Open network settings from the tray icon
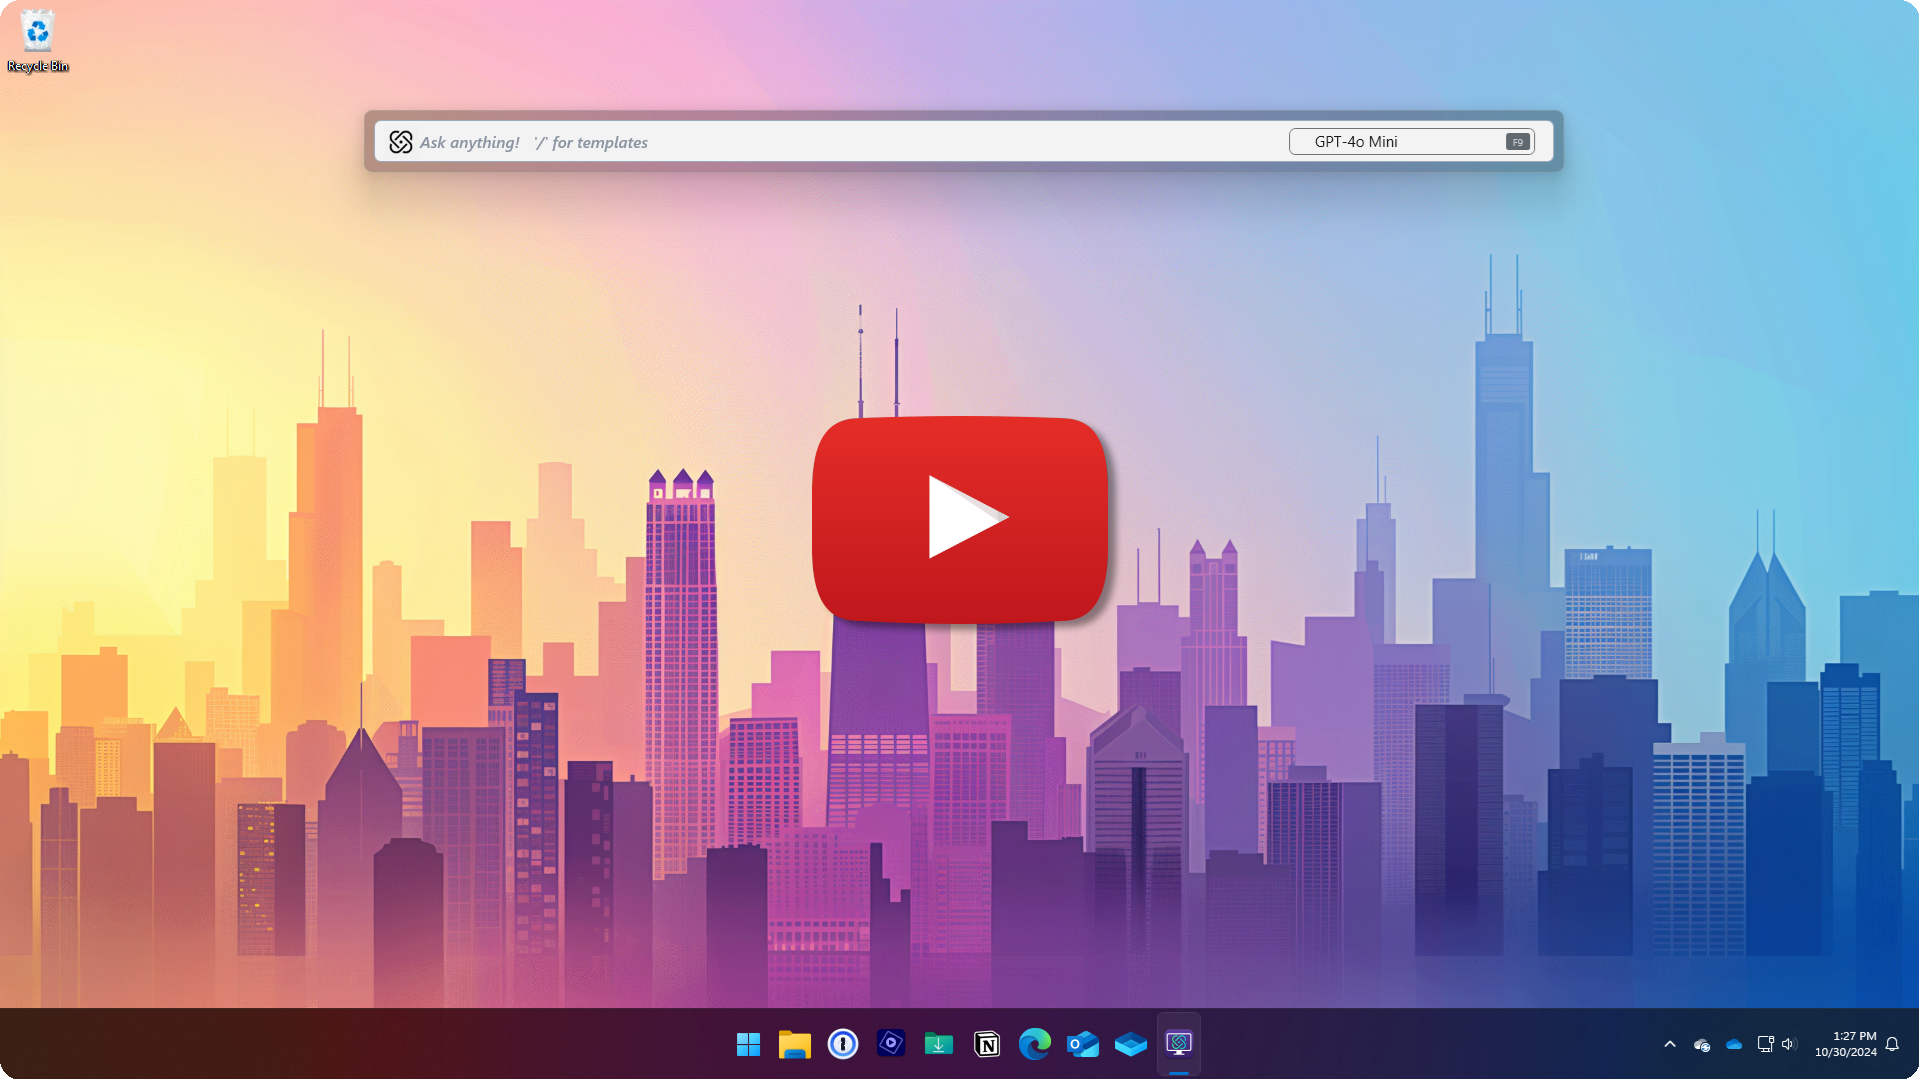 pos(1766,1044)
